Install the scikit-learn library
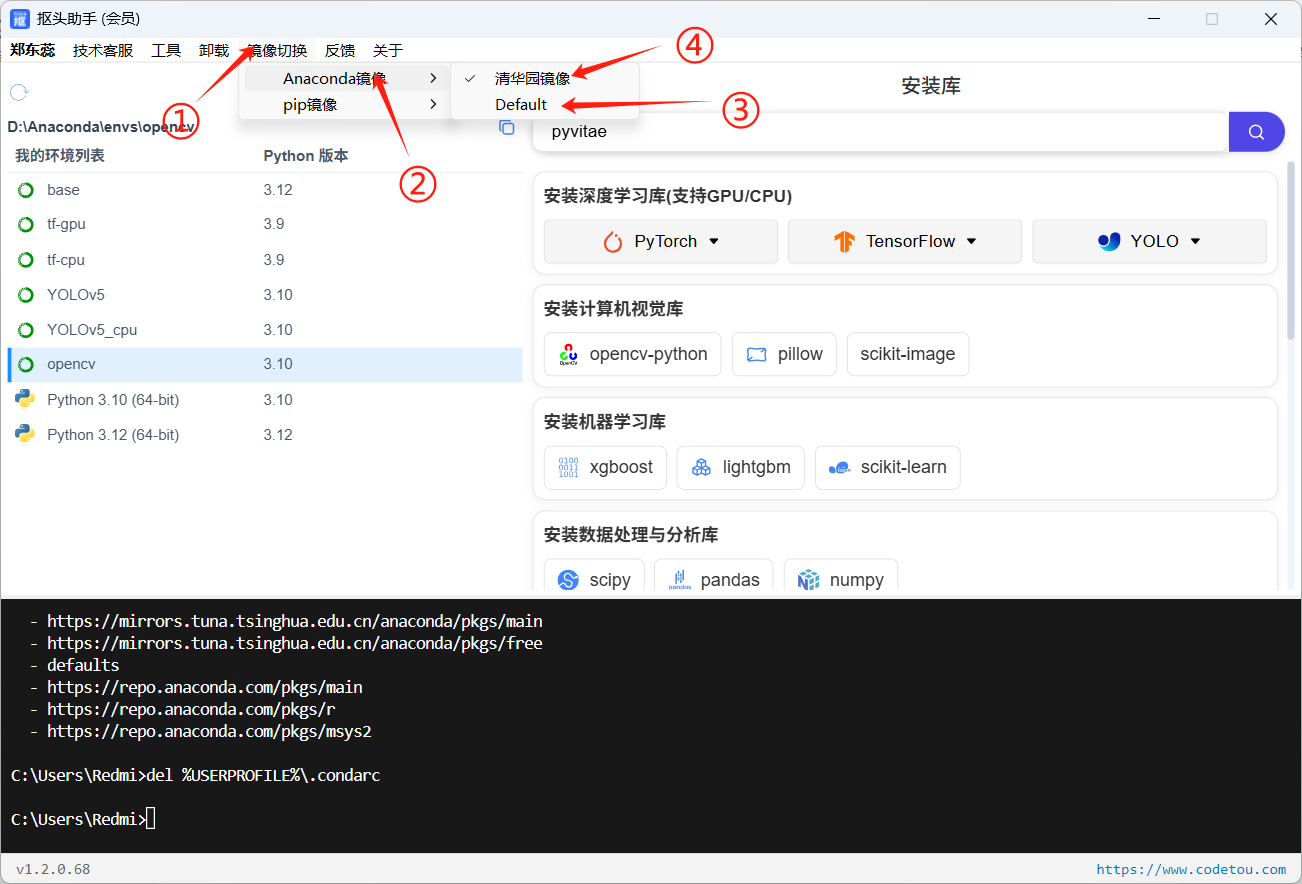Viewport: 1302px width, 884px height. click(887, 467)
